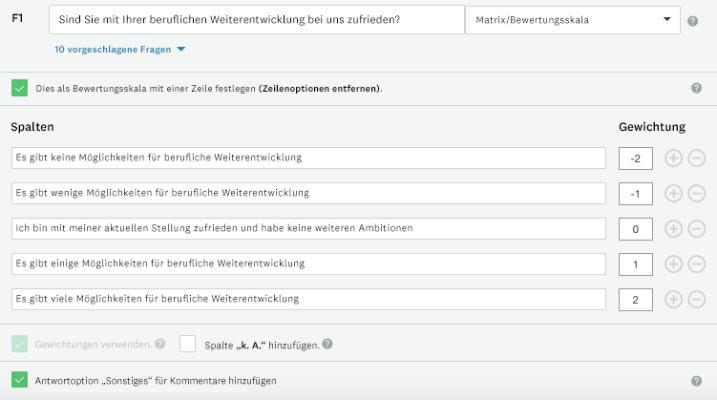Remove the column with weight 2
This screenshot has height=400, width=717.
point(696,299)
